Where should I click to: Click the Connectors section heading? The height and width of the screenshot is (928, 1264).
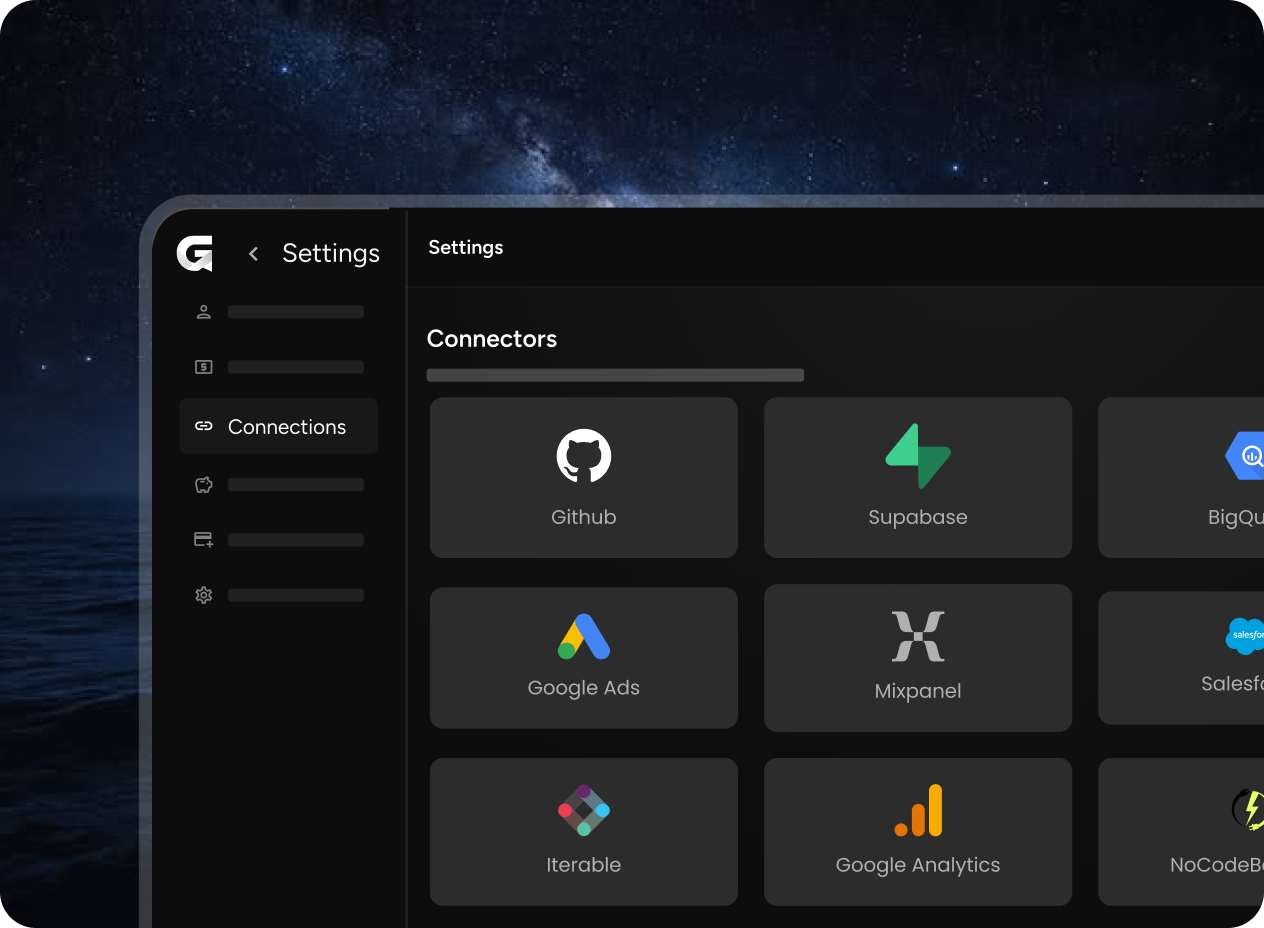[492, 339]
